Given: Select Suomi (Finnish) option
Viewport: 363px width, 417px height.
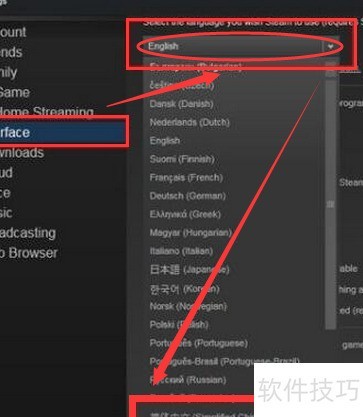Looking at the screenshot, I should [x=182, y=159].
